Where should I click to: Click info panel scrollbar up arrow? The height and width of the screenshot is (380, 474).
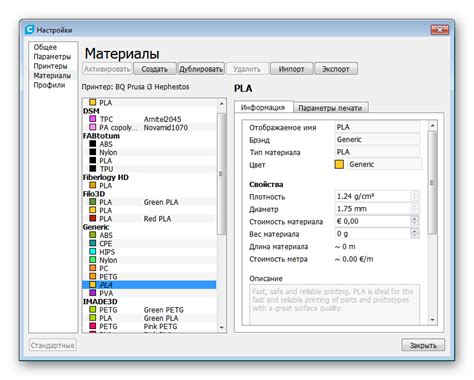tap(432, 126)
